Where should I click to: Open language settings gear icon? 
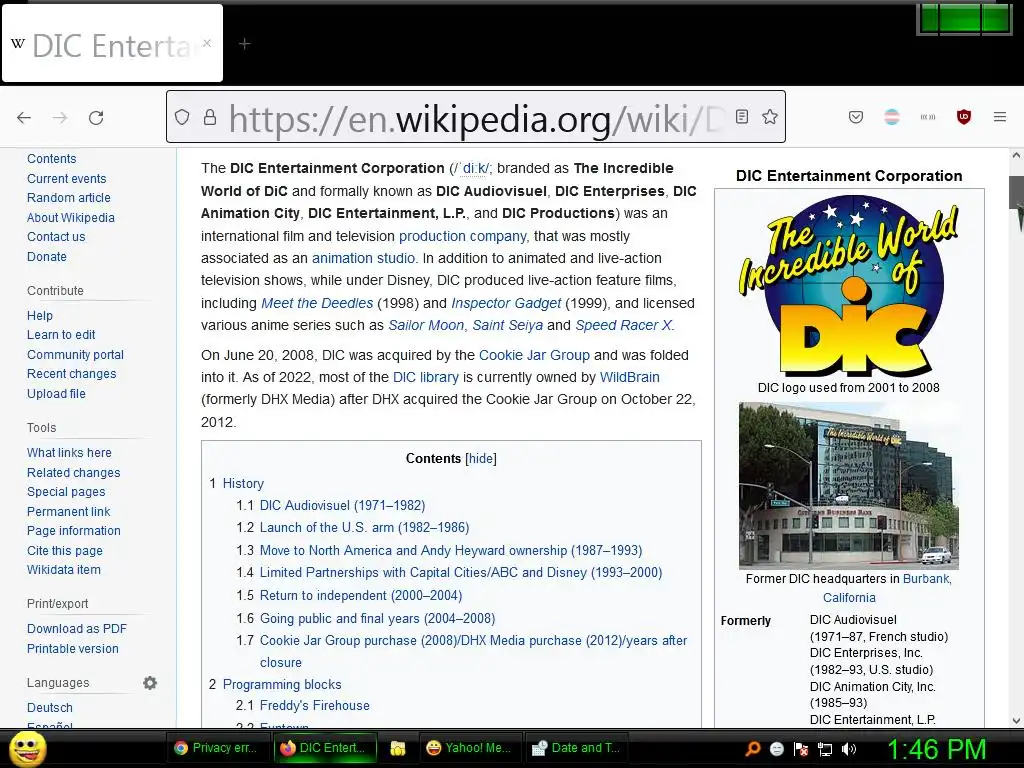click(x=150, y=682)
